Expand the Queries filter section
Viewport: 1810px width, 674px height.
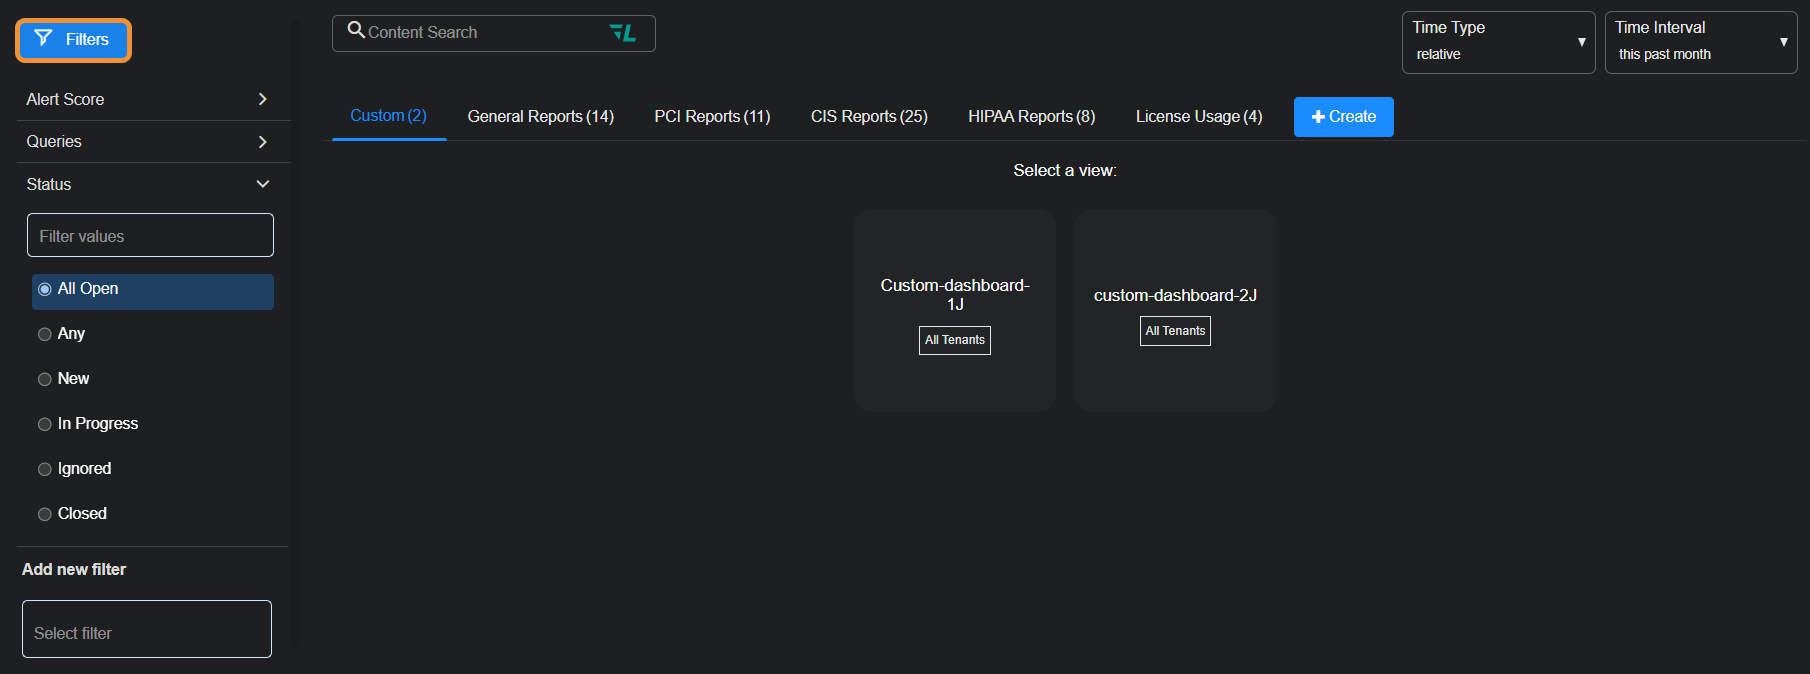coord(262,142)
